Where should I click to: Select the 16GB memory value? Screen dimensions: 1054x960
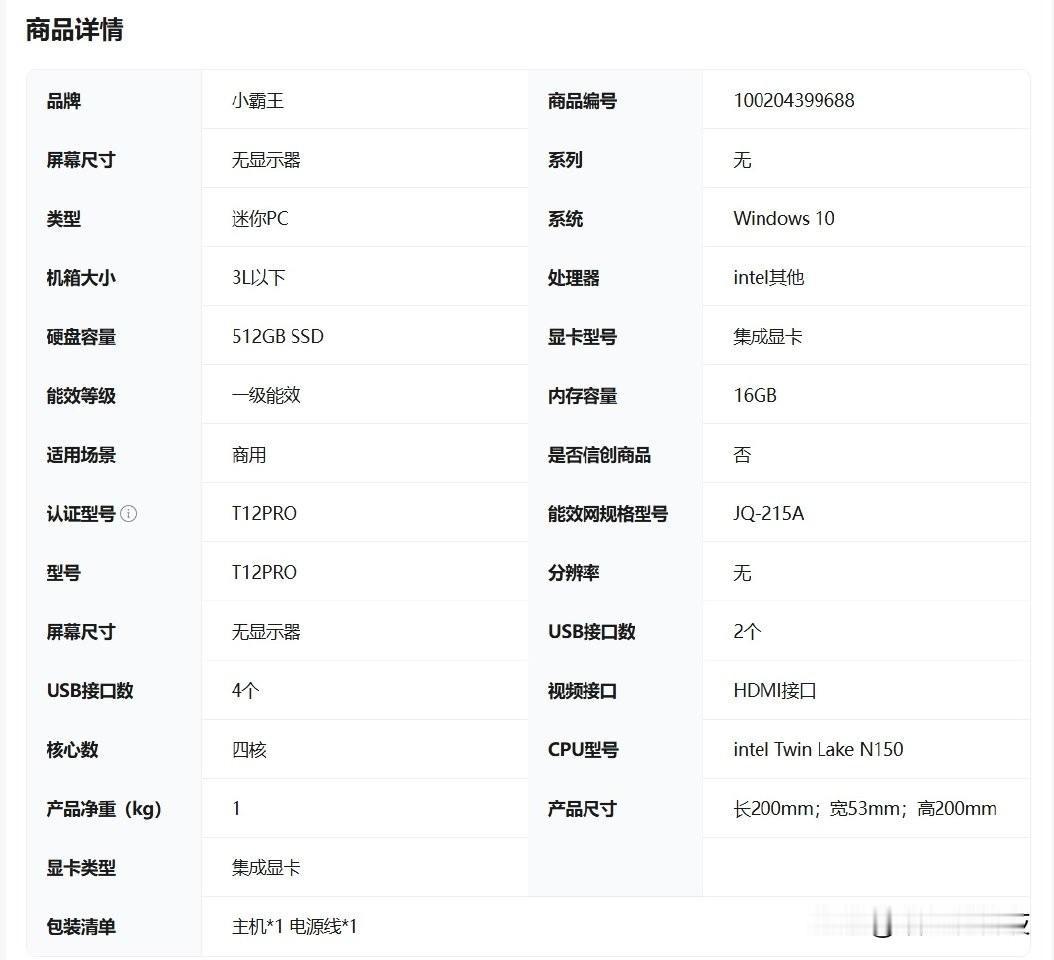(755, 395)
